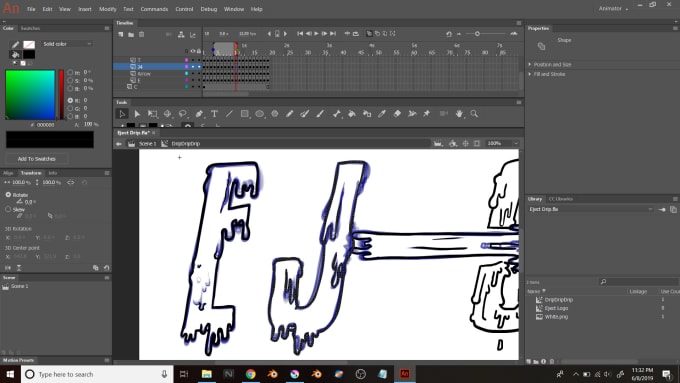The width and height of the screenshot is (680, 383).
Task: Open the Solid color type dropdown
Action: click(67, 44)
